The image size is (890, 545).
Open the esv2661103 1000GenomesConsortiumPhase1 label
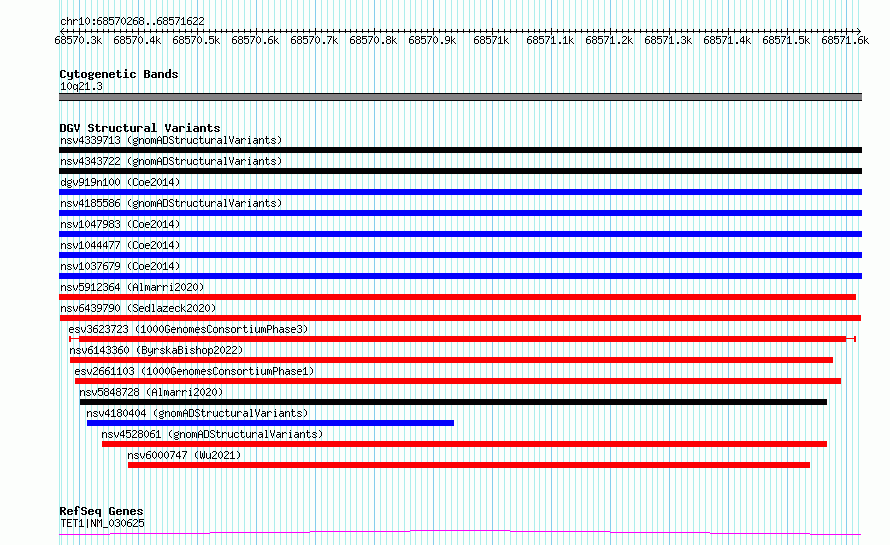tap(194, 371)
